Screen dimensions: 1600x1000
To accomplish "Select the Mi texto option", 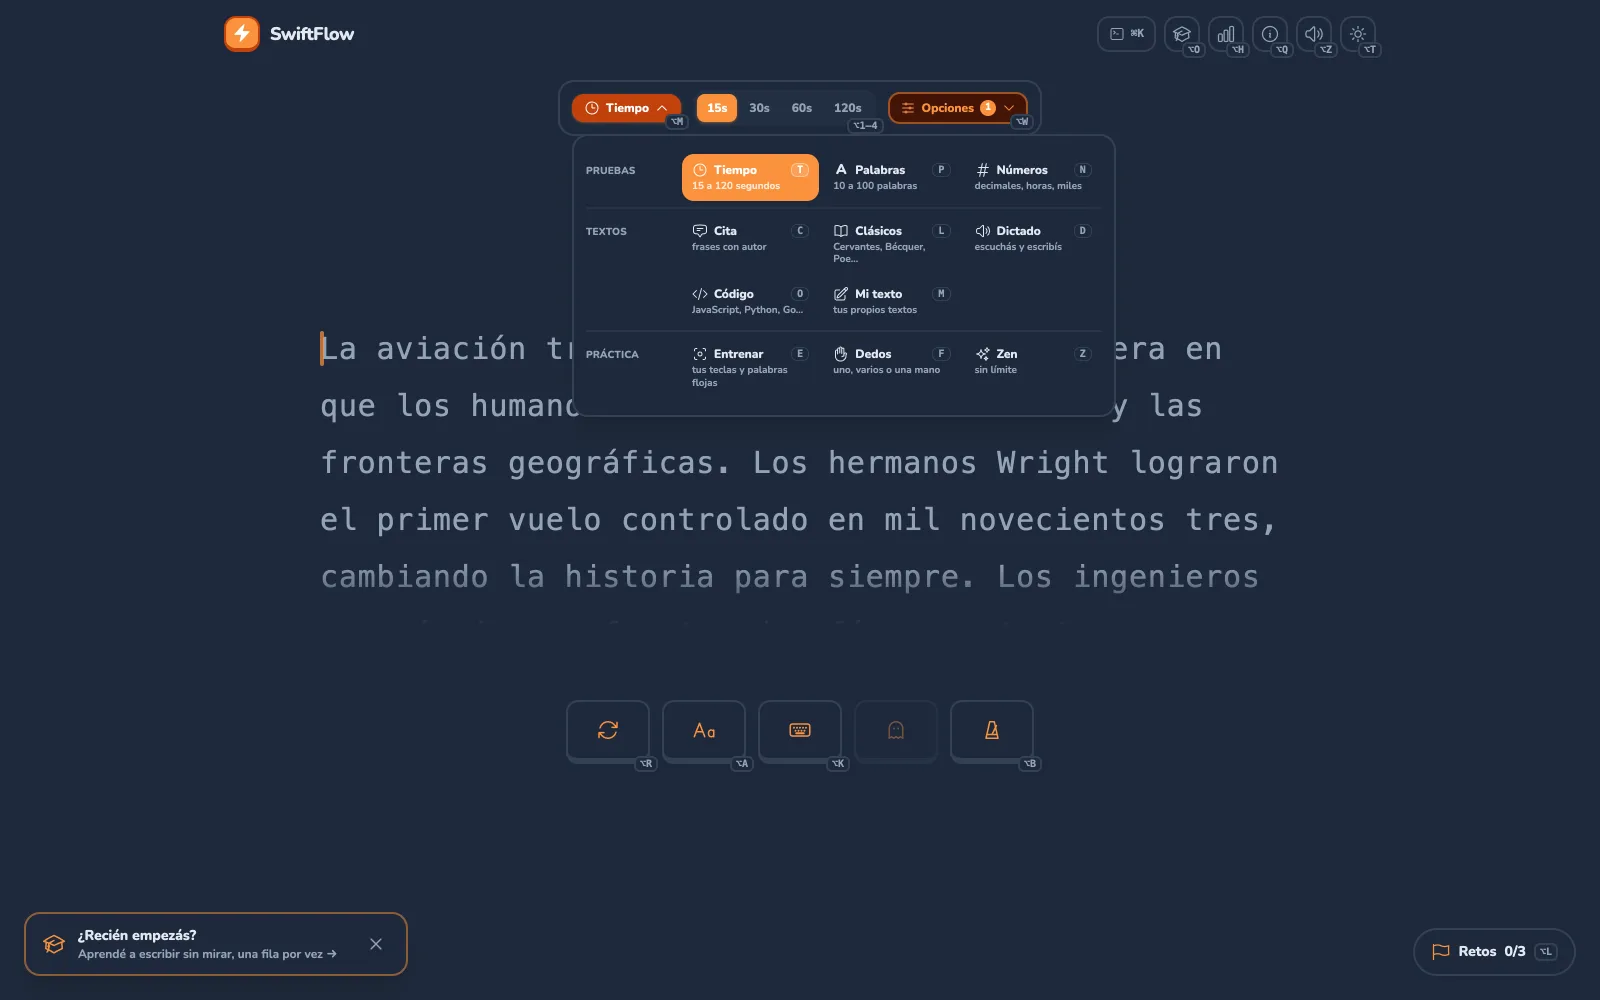I will (891, 301).
